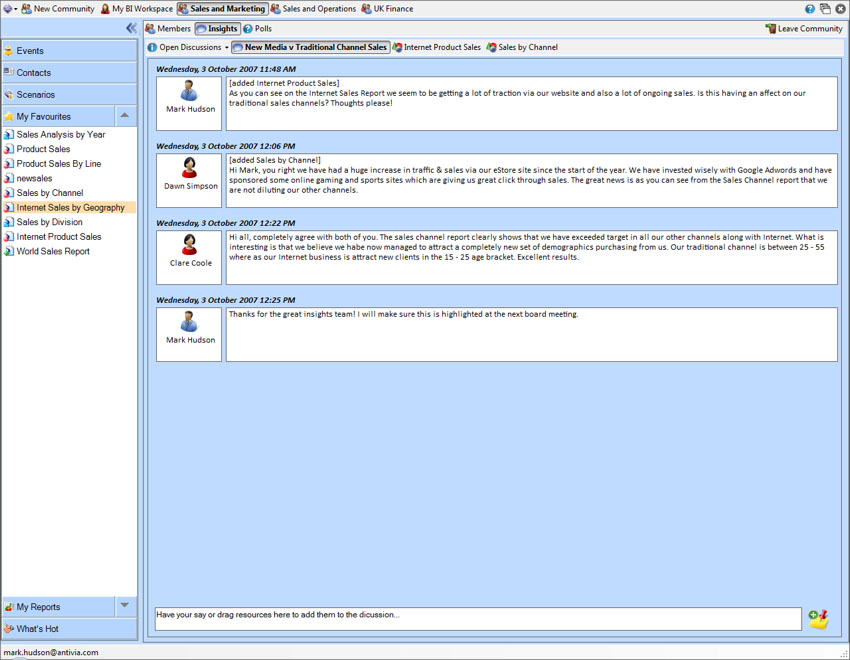Screen dimensions: 850x660
Task: Open the Open Discussions dropdown
Action: (x=189, y=47)
